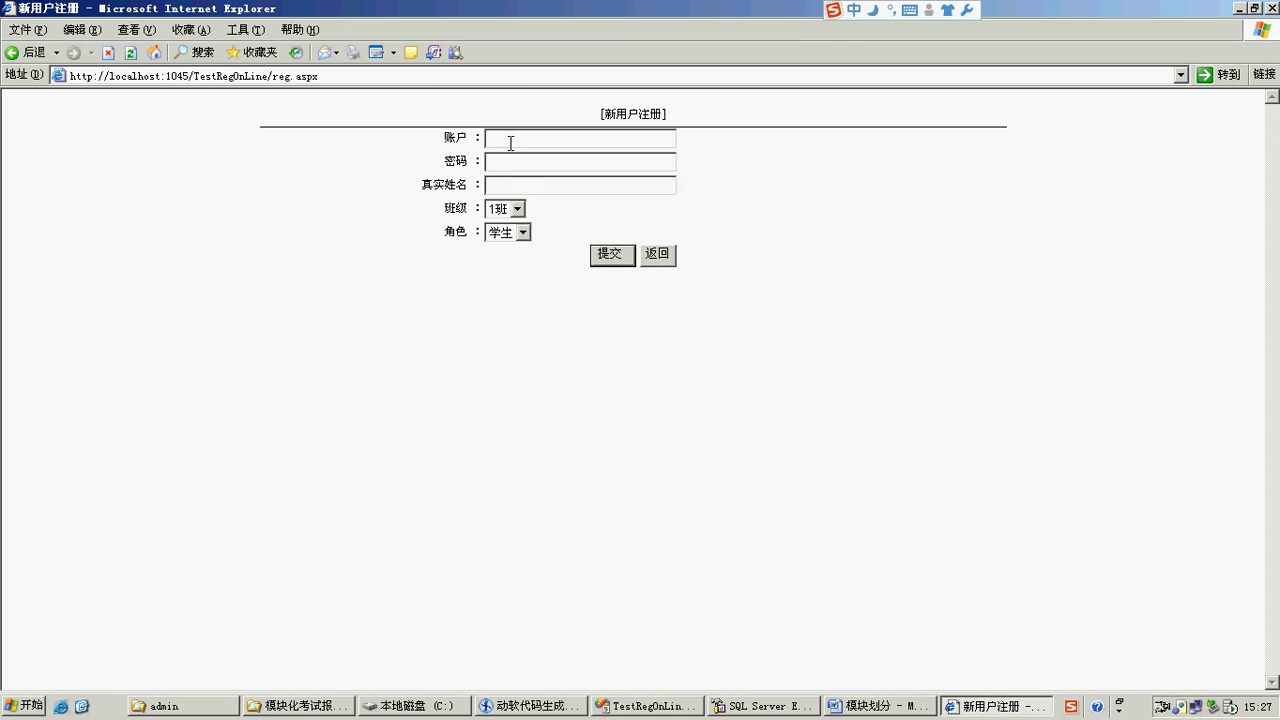This screenshot has width=1280, height=720.
Task: Switch to 模块划分 - M... taskbar button
Action: click(x=878, y=706)
